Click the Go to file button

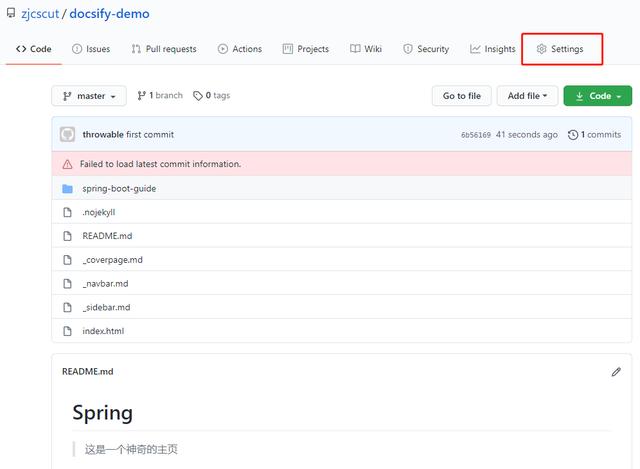462,96
